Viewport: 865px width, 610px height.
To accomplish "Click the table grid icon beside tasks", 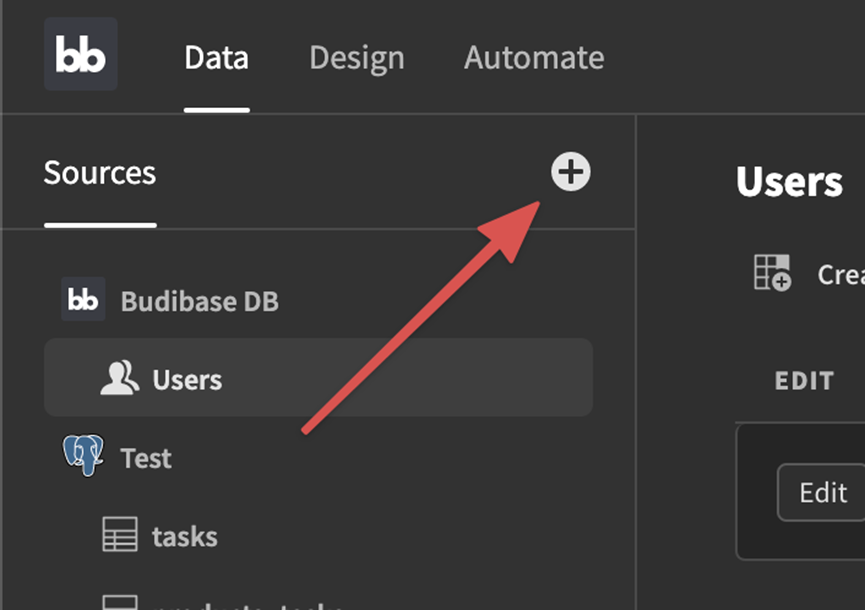I will [120, 536].
